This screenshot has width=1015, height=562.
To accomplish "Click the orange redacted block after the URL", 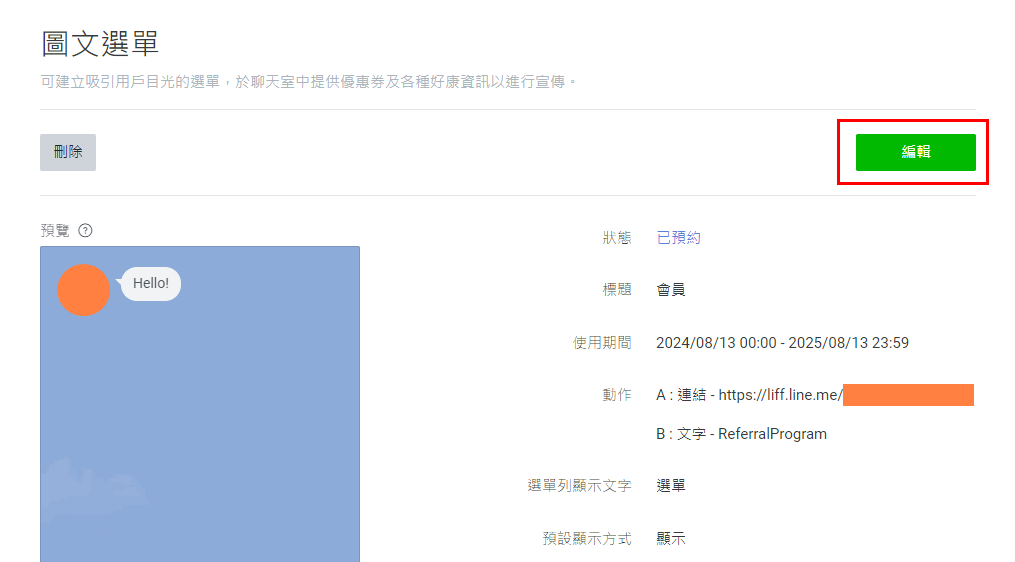I will [908, 395].
